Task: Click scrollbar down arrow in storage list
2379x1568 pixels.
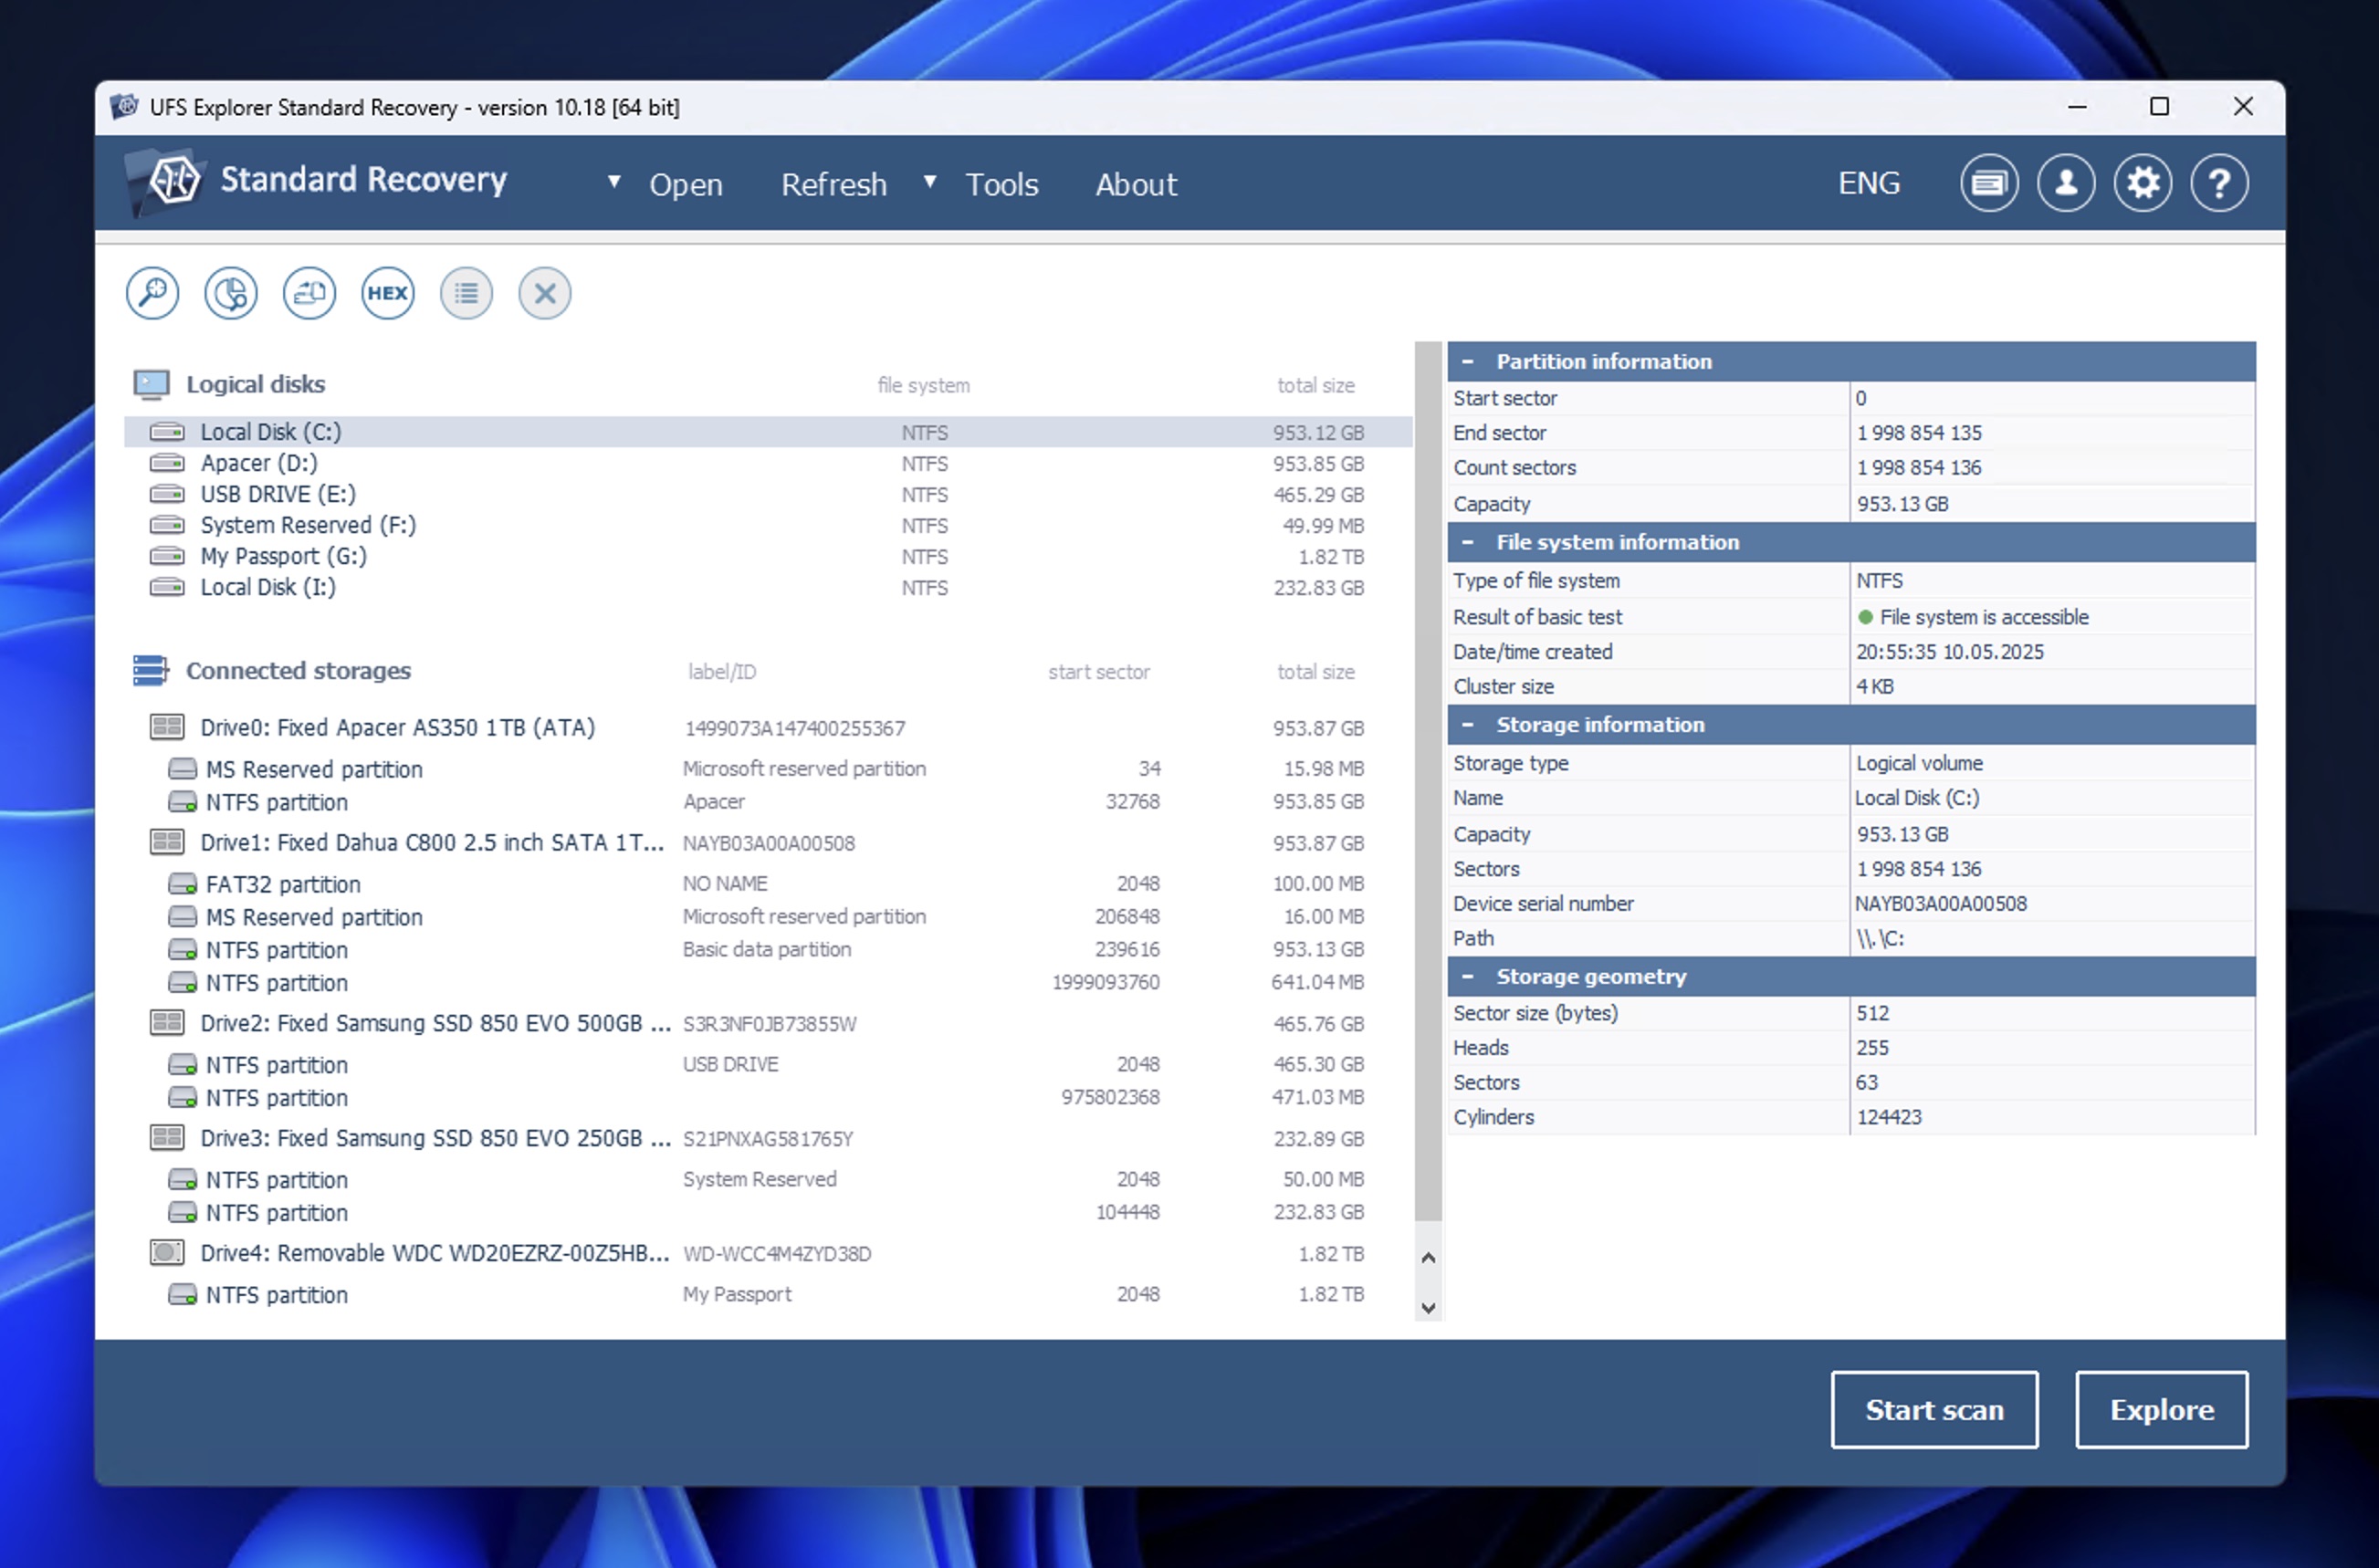Action: click(x=1429, y=1308)
